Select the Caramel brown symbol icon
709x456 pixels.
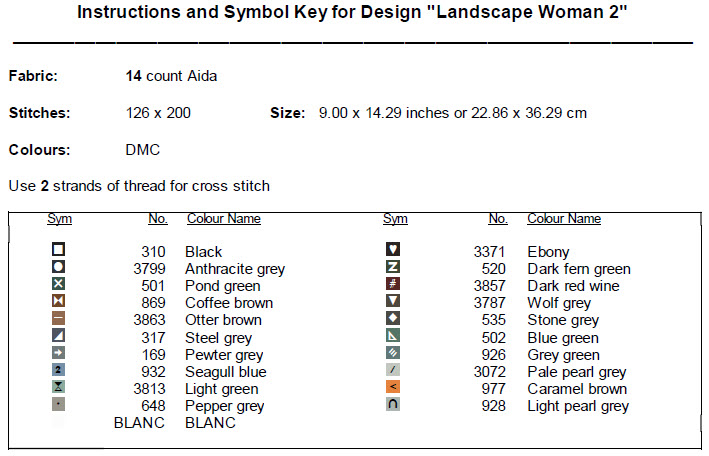pos(393,387)
